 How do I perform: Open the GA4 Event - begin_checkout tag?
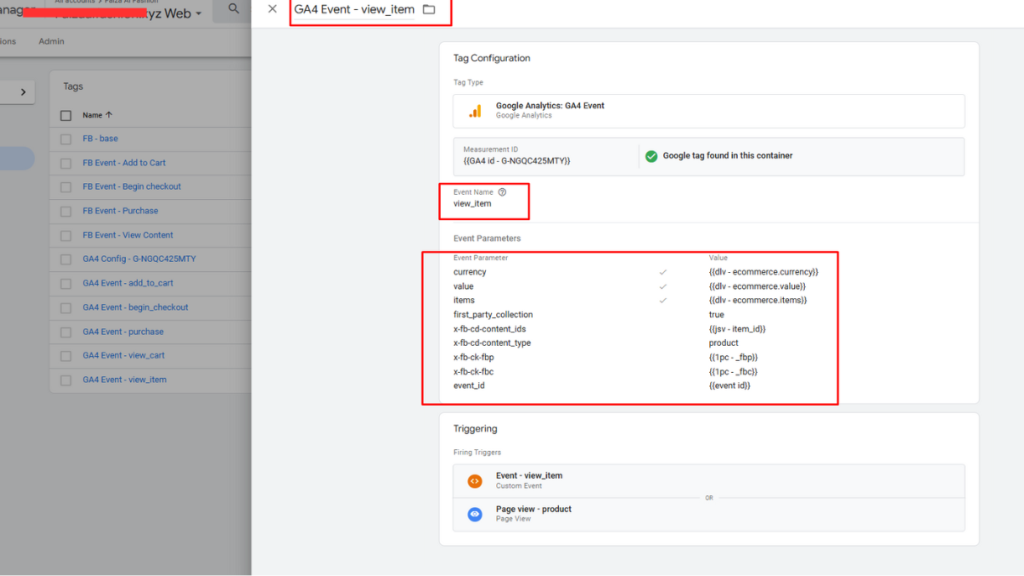point(135,307)
